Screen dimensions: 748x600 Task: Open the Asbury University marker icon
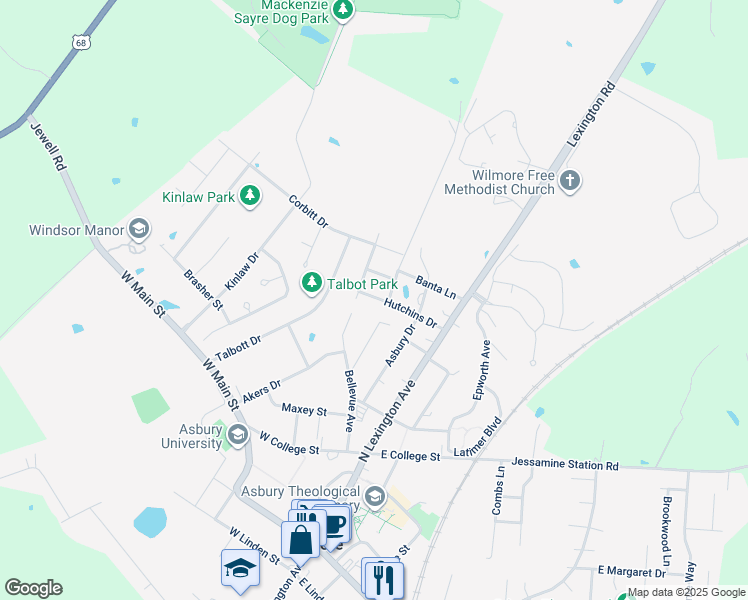[237, 435]
